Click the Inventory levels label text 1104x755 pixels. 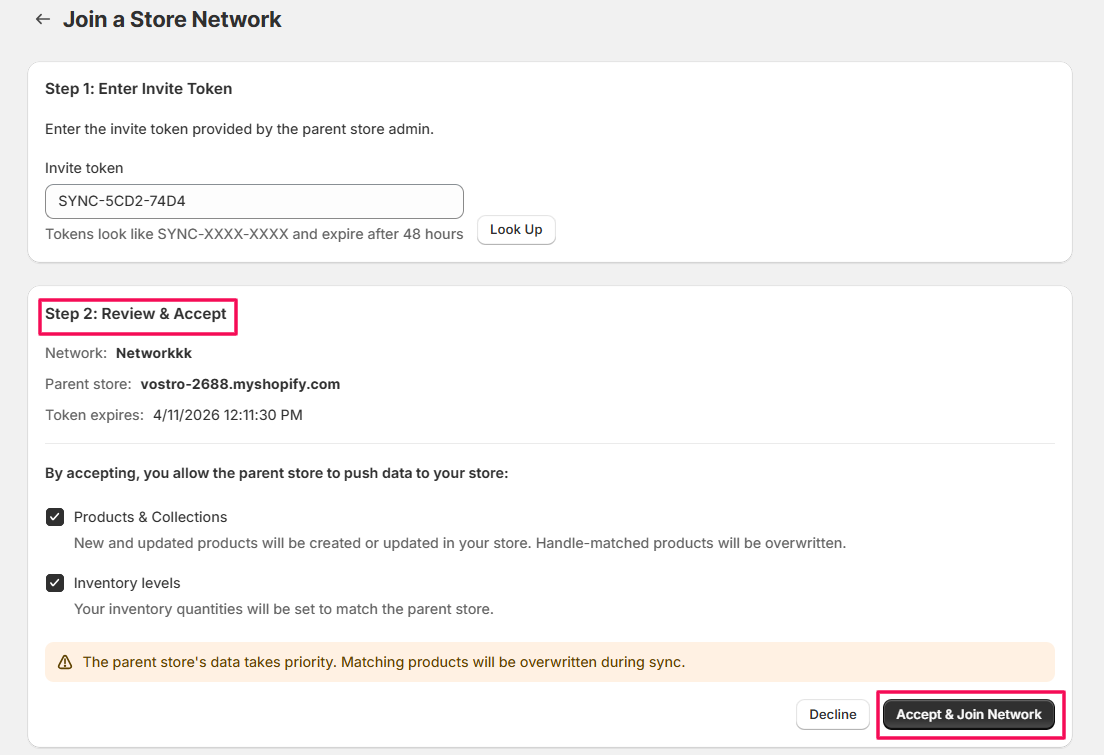point(127,583)
